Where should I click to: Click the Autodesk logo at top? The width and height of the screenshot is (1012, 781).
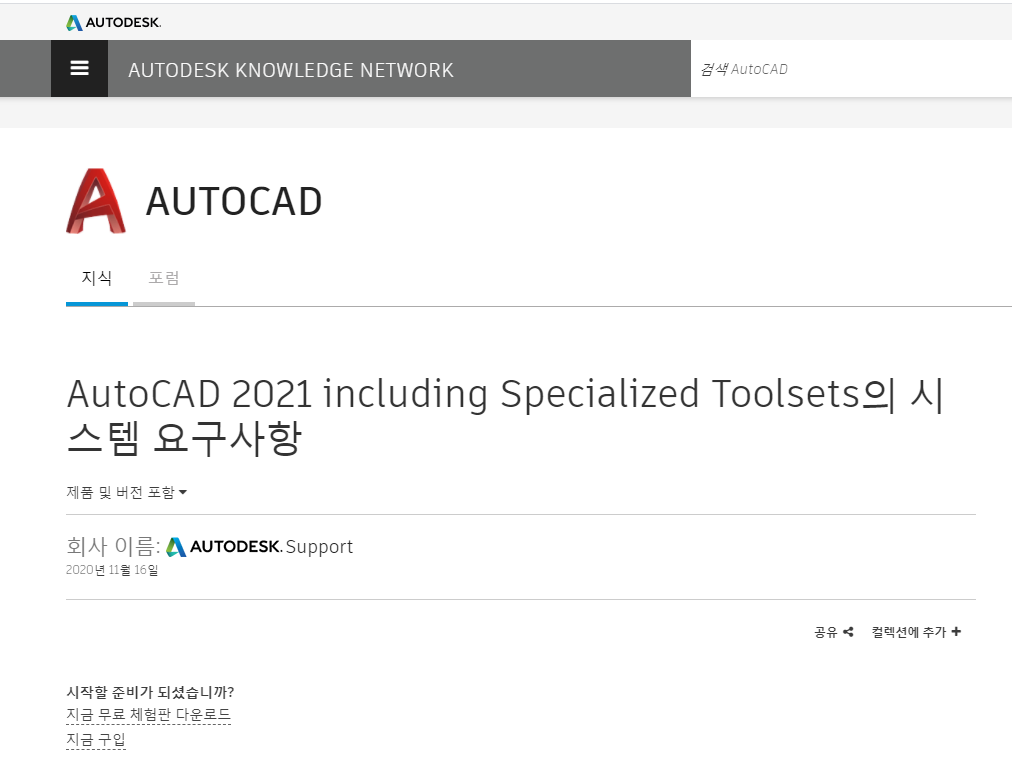click(x=114, y=23)
